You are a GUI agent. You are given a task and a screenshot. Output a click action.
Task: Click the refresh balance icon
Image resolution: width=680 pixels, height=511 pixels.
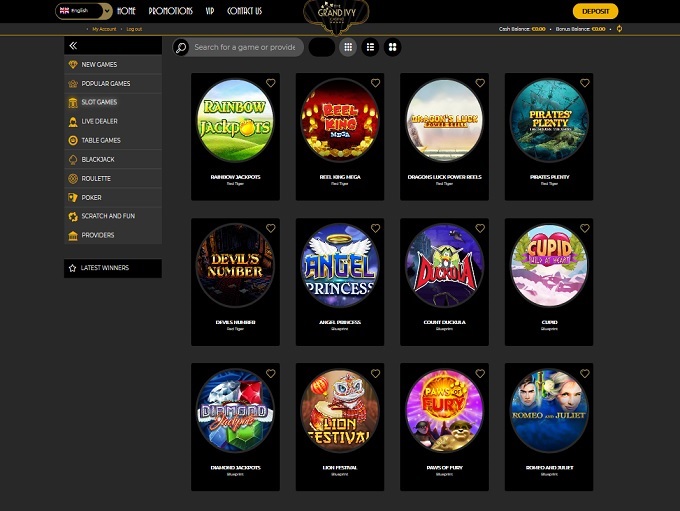(619, 29)
